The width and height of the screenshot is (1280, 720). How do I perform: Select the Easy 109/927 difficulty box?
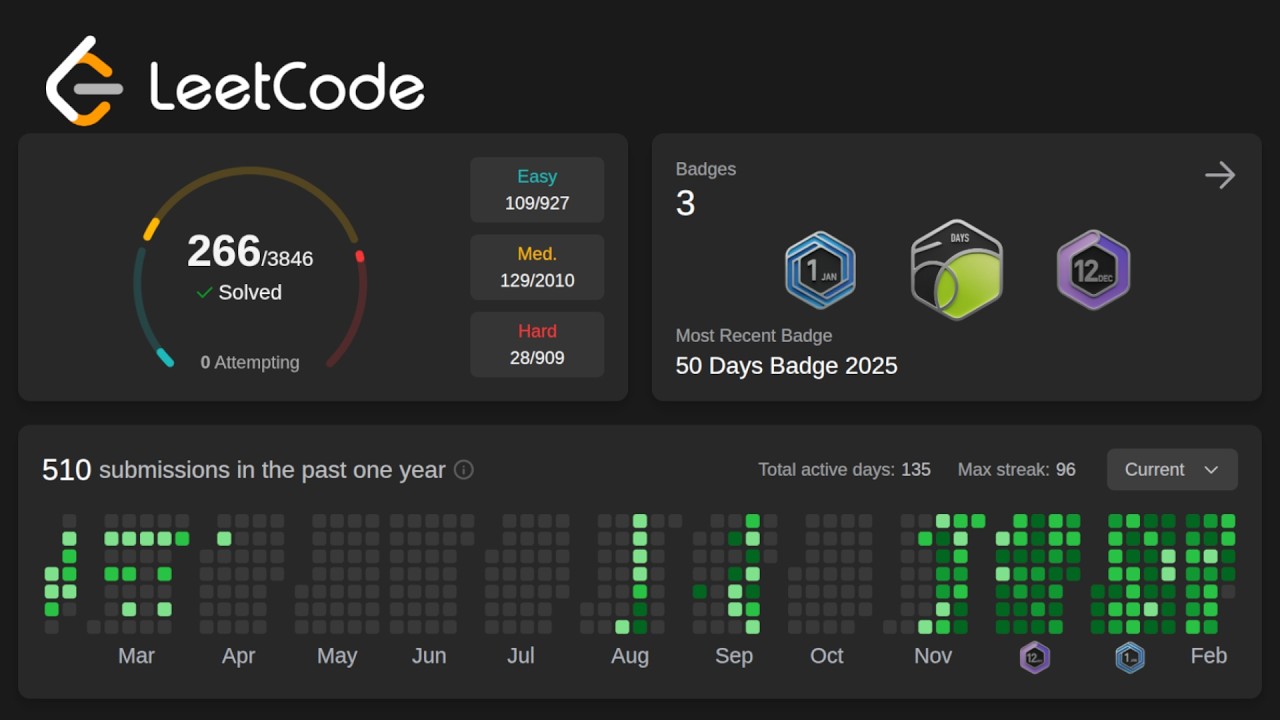pos(537,190)
